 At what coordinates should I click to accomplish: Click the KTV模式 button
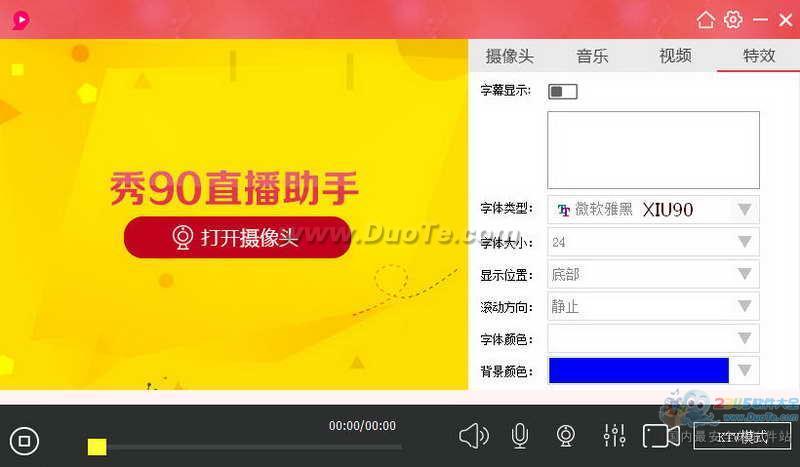click(742, 437)
